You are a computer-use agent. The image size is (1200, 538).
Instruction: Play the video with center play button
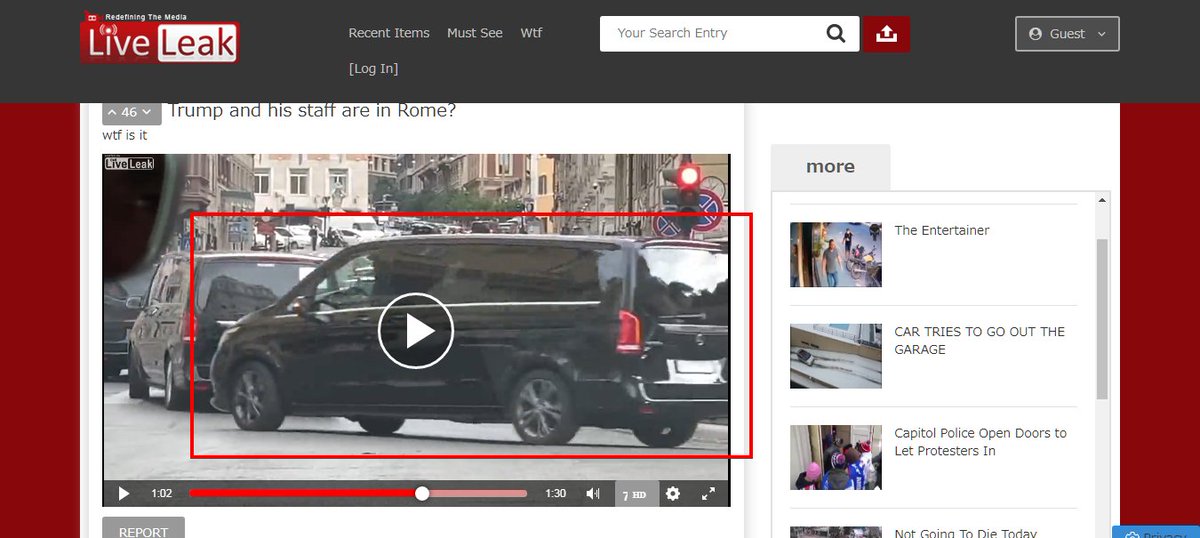[416, 331]
